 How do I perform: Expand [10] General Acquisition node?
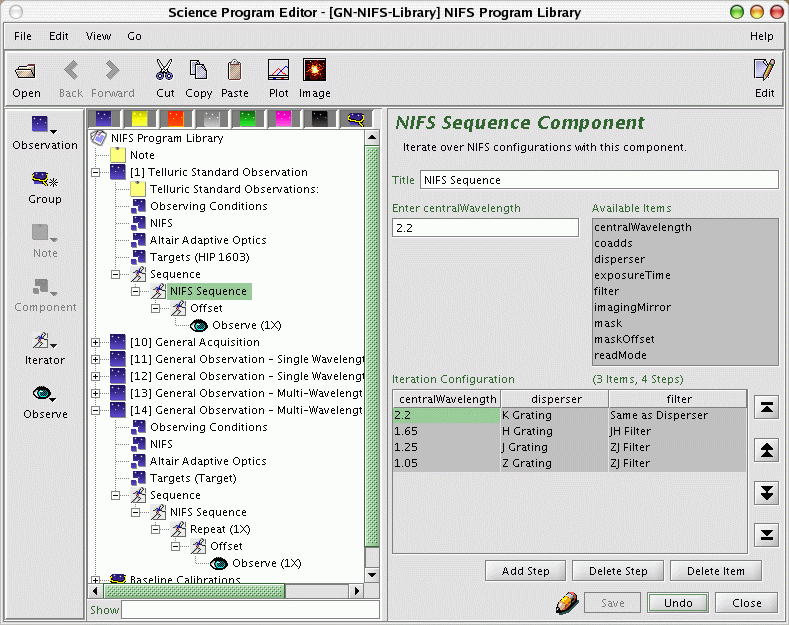(96, 342)
